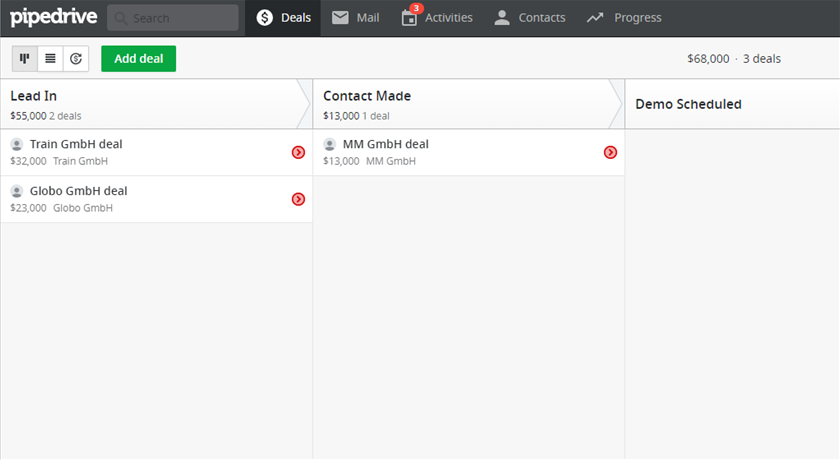
Task: Click the Train GmbH deal person avatar
Action: pyautogui.click(x=17, y=145)
